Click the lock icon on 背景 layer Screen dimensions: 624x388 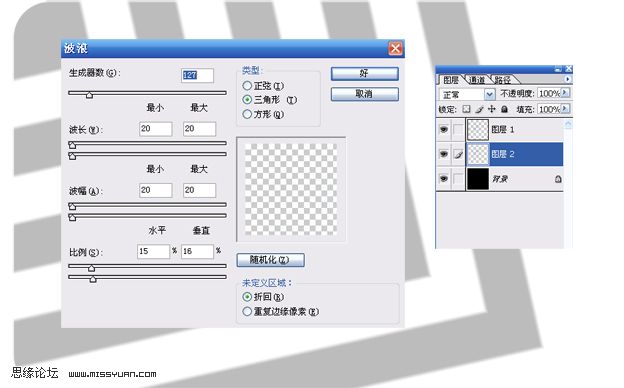click(558, 179)
